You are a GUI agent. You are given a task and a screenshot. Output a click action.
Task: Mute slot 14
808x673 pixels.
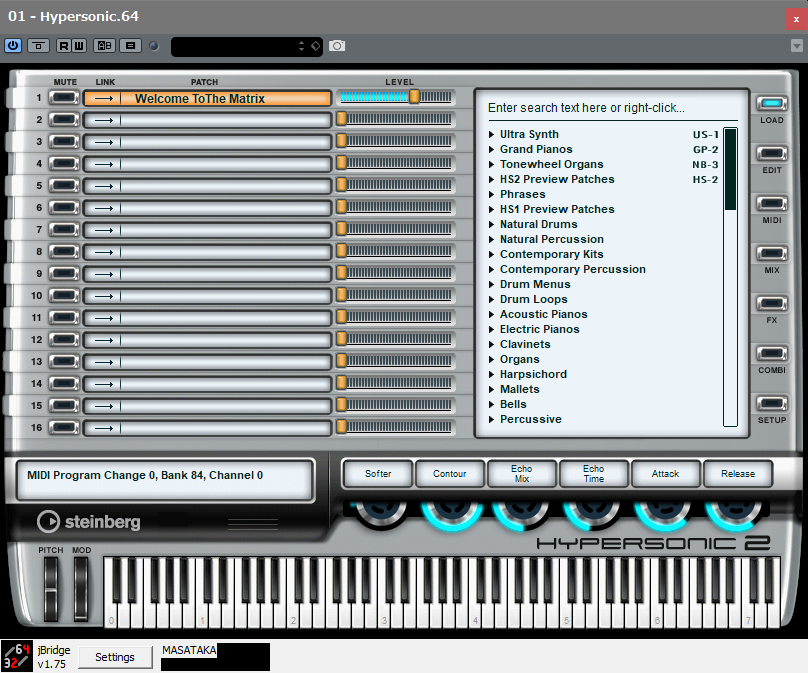click(64, 383)
